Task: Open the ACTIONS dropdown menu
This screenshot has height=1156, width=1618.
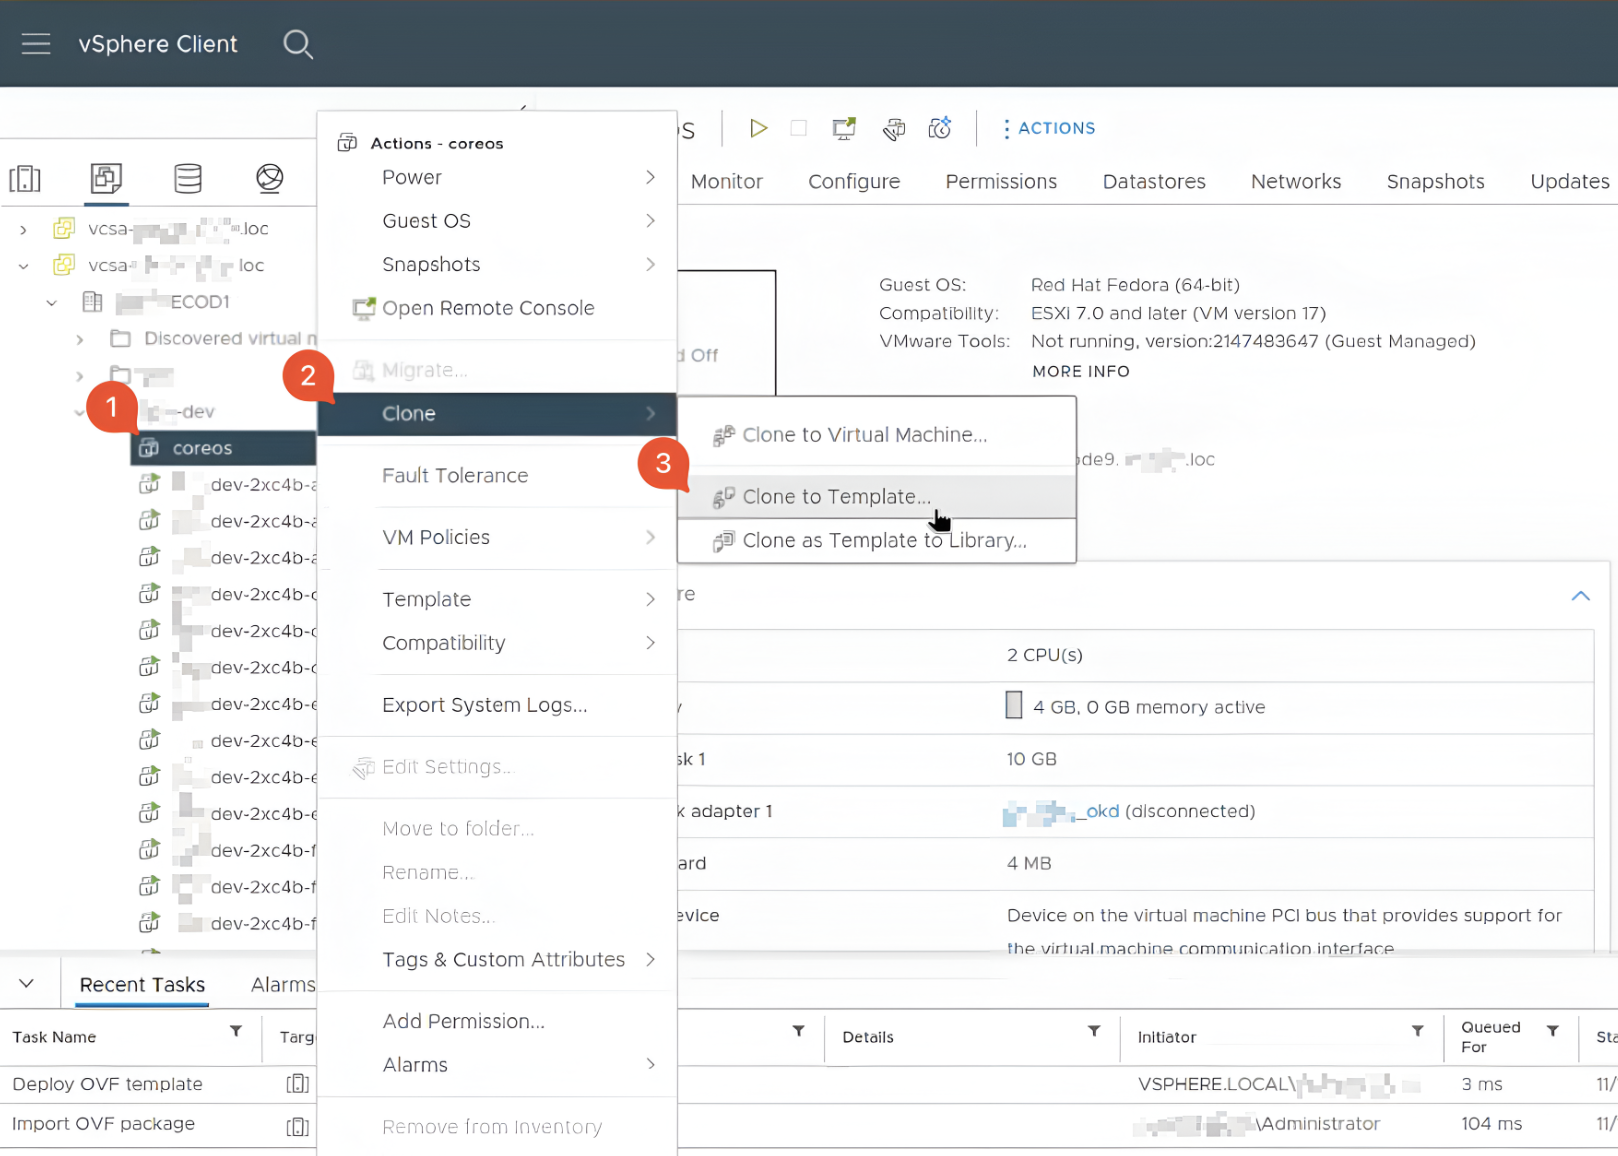Action: point(1049,128)
